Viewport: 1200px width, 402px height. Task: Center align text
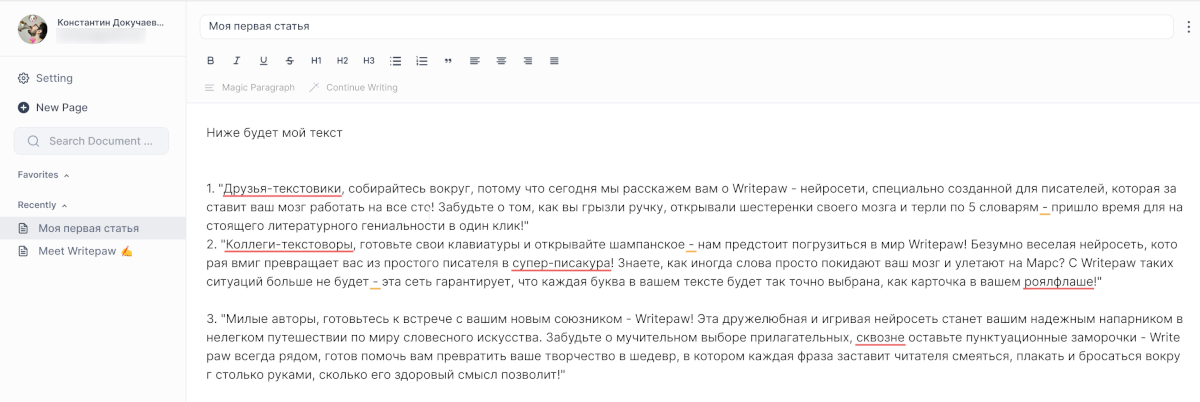click(x=501, y=61)
